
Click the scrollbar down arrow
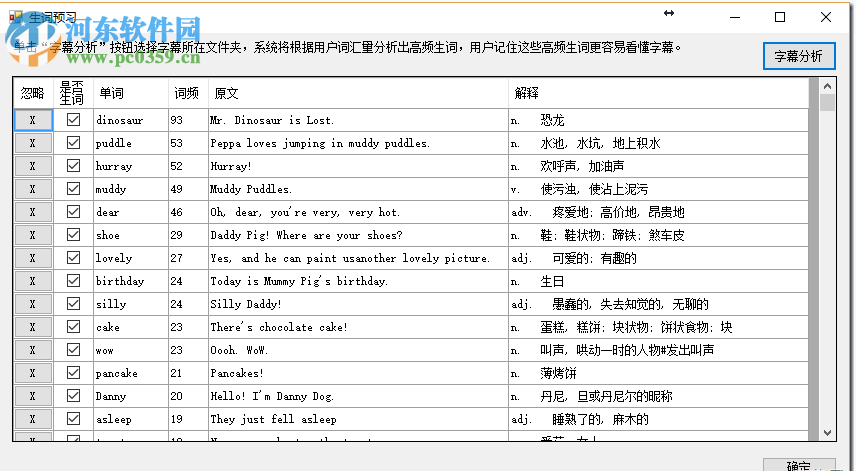[827, 433]
